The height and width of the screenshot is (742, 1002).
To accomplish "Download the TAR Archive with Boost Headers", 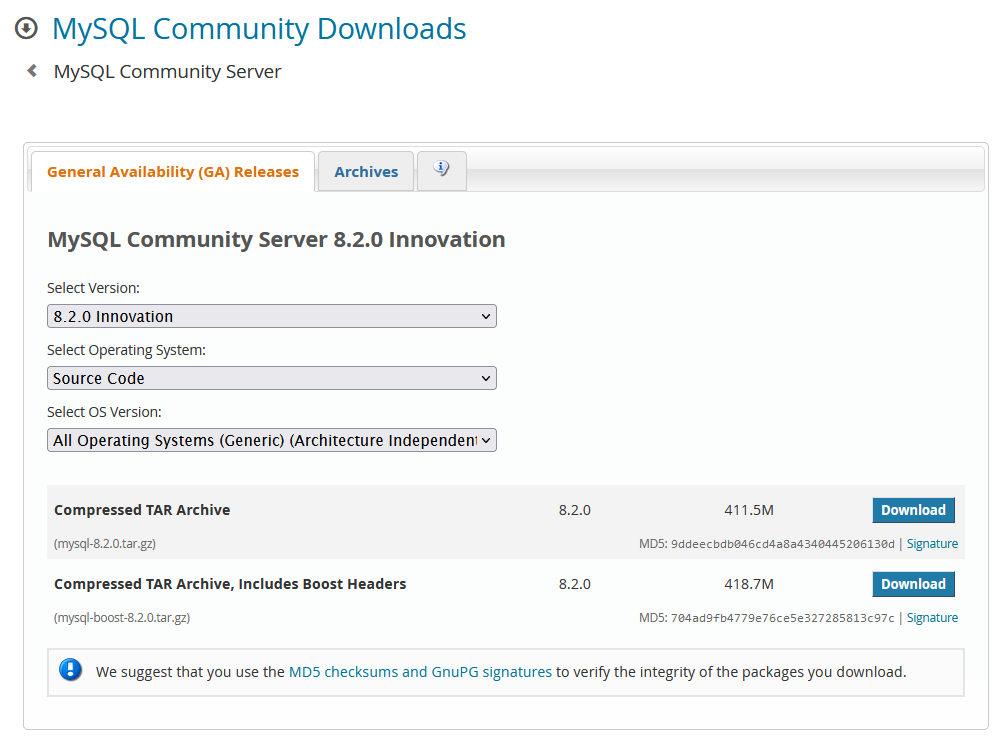I will pos(913,584).
